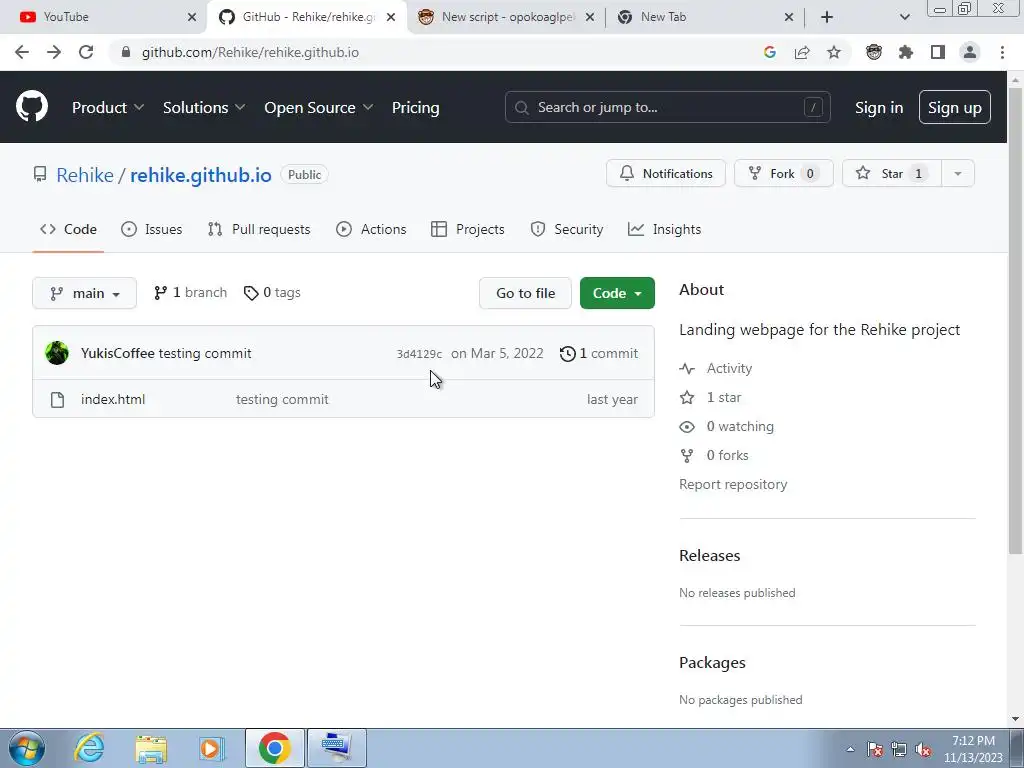Screen dimensions: 1024x768
Task: Click Go to file button
Action: [525, 293]
